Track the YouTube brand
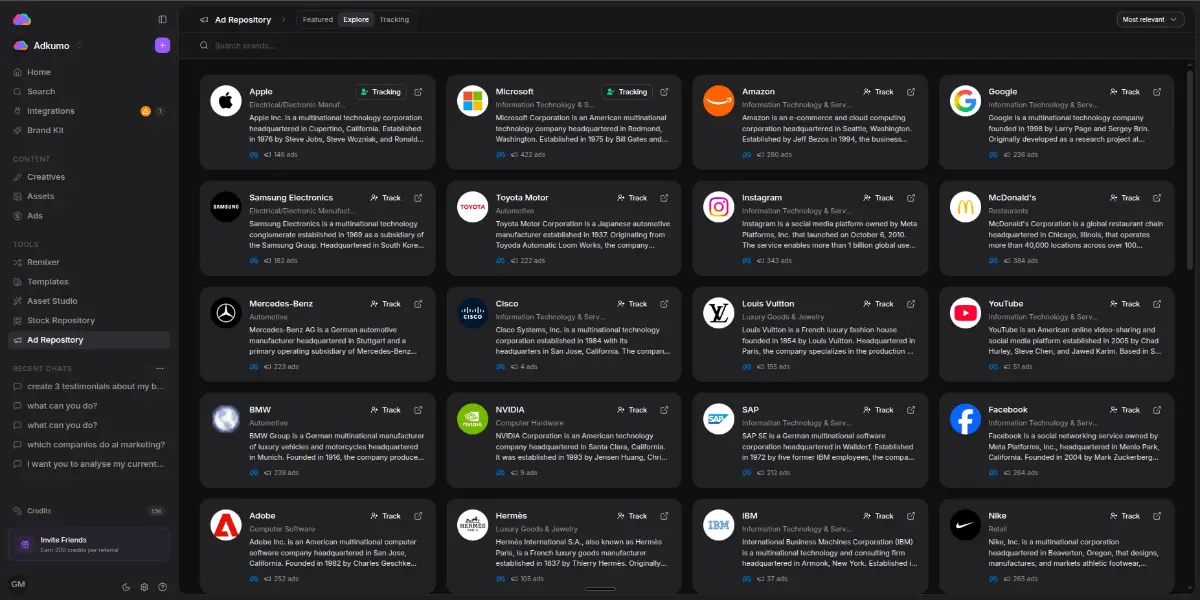Viewport: 1200px width, 600px height. pyautogui.click(x=1126, y=304)
